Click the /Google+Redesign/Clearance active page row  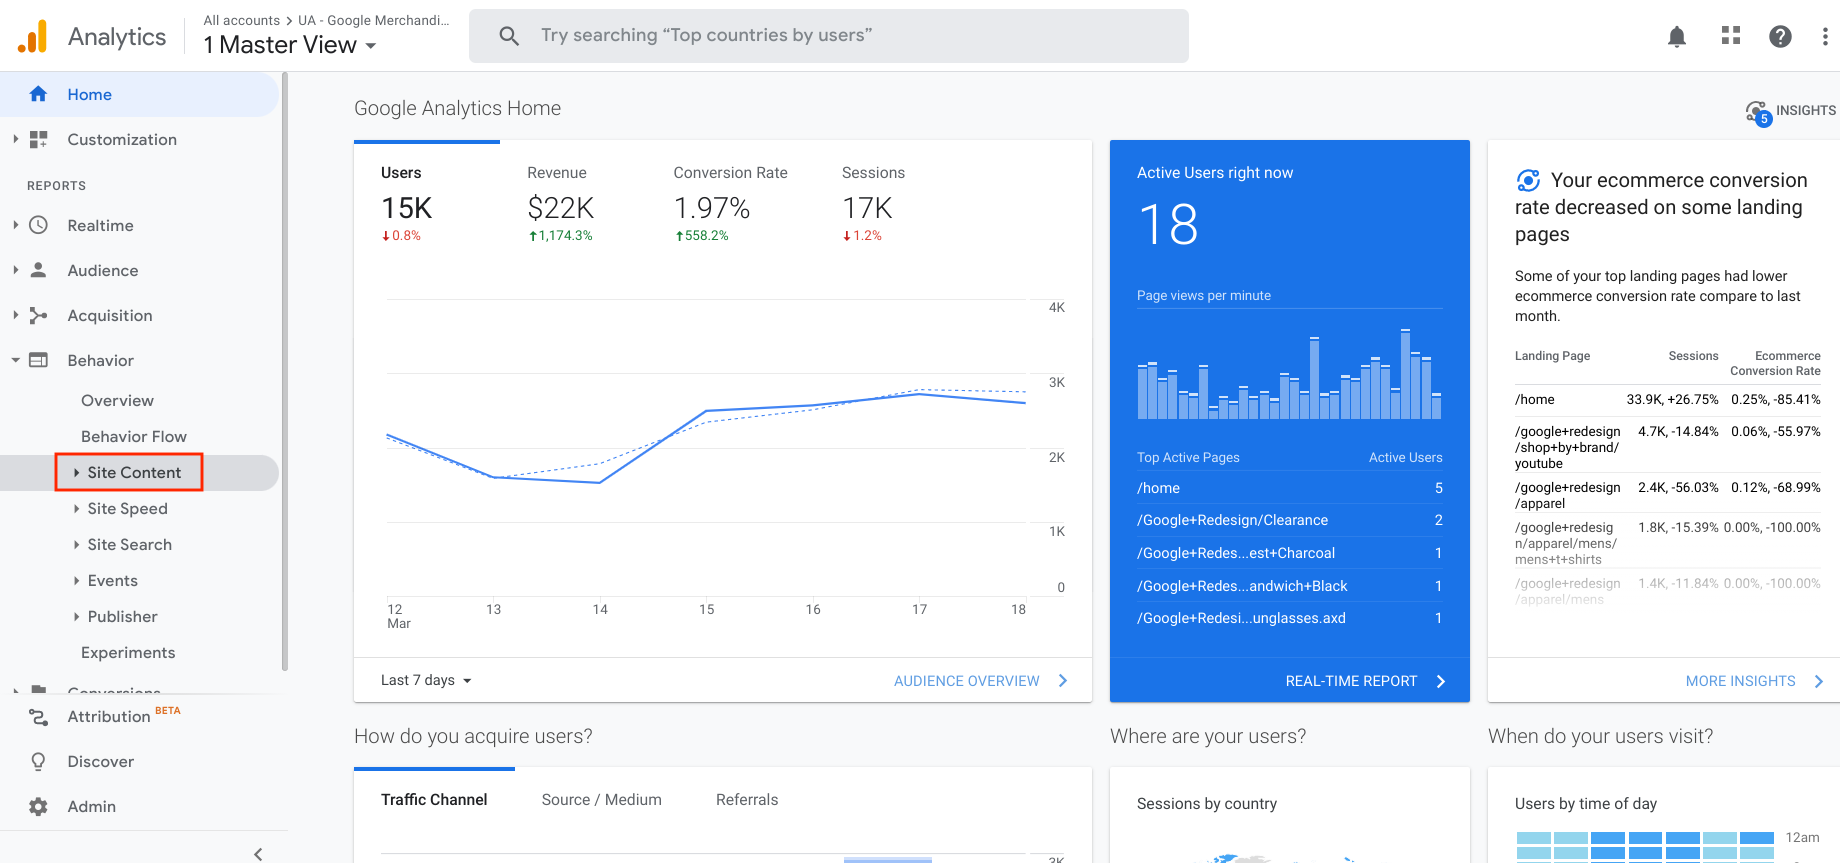pyautogui.click(x=1290, y=520)
